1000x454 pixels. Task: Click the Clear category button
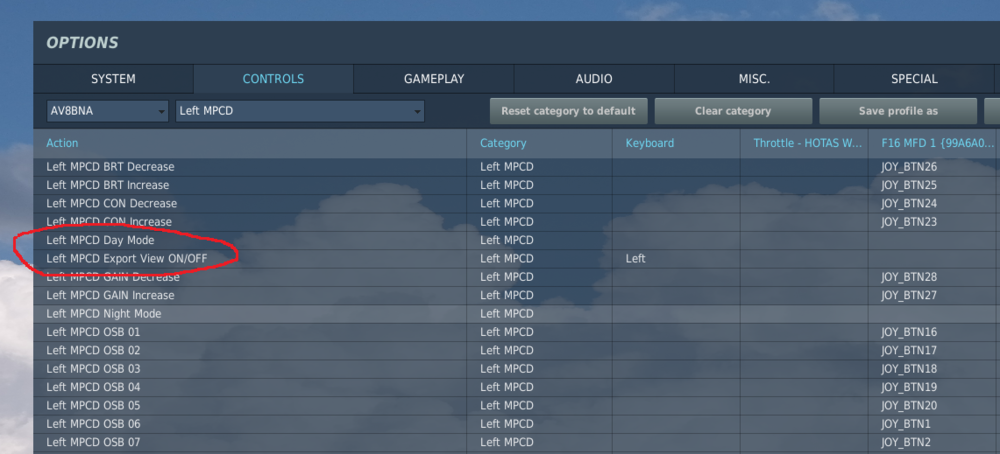[x=733, y=111]
